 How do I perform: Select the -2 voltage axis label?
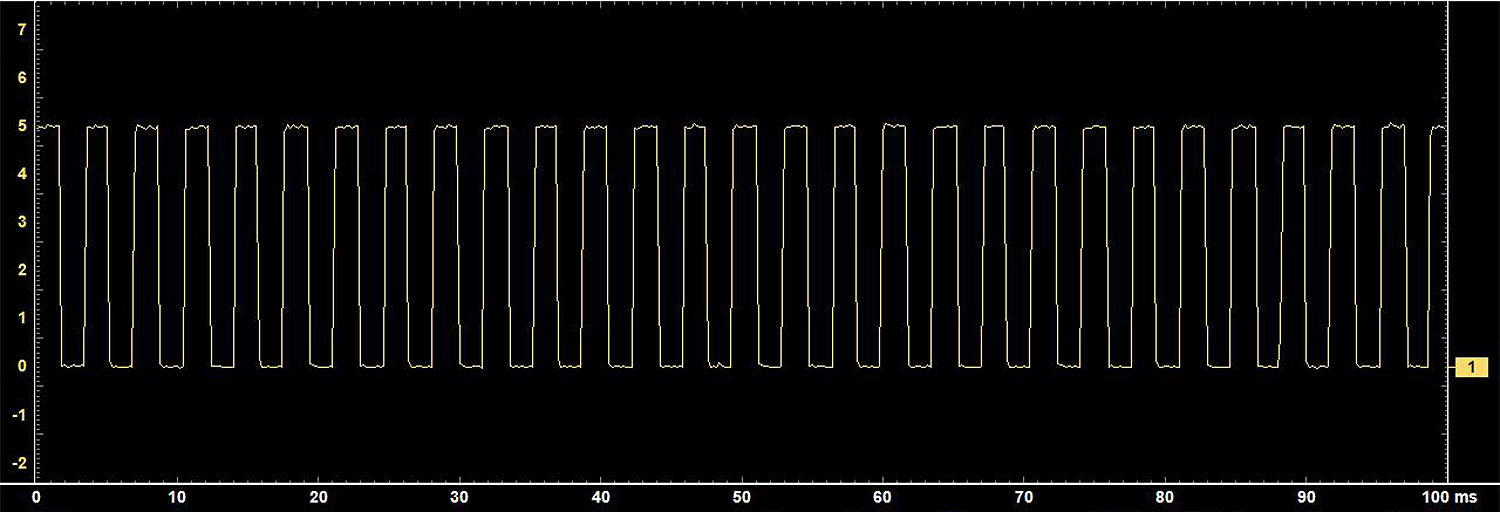pos(20,462)
